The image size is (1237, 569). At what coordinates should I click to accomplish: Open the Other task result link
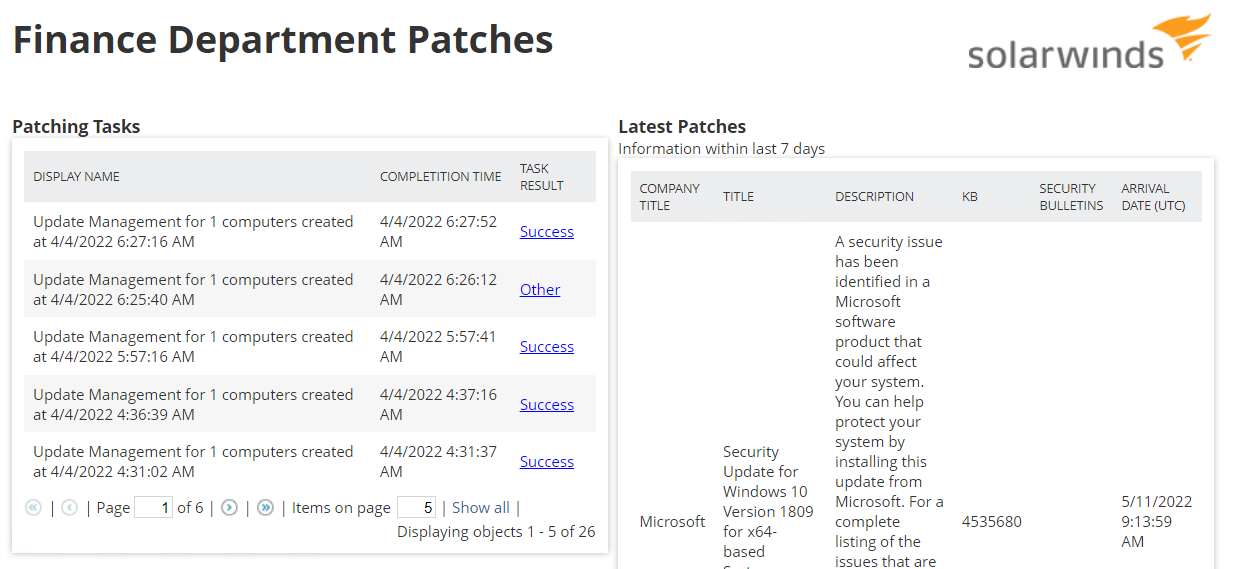click(540, 290)
